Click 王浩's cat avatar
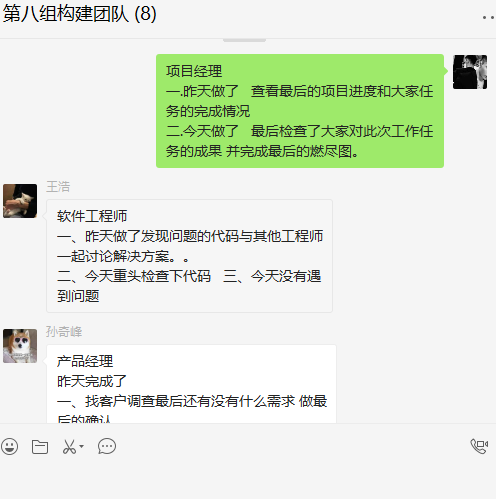 click(x=20, y=201)
